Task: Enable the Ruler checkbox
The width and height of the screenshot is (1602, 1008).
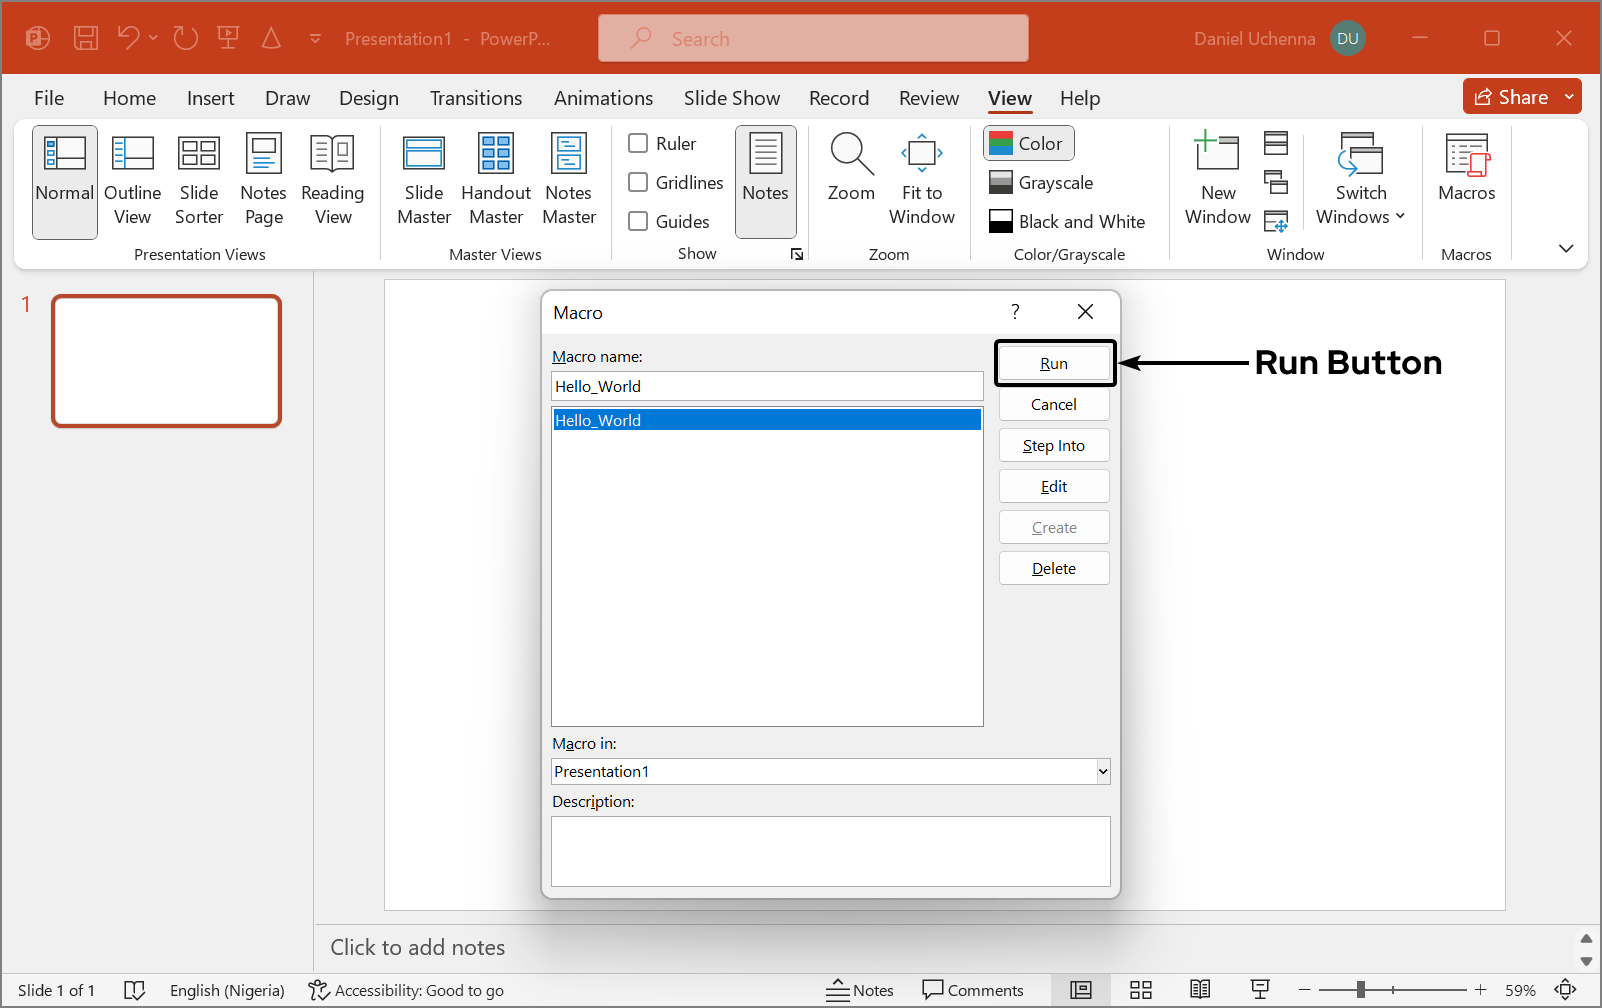Action: click(638, 143)
